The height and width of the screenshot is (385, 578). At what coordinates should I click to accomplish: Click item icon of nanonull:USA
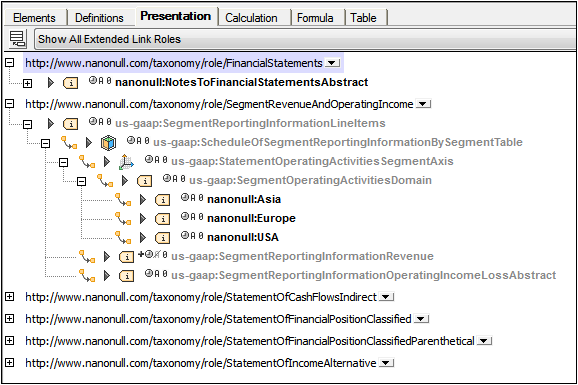coord(163,238)
